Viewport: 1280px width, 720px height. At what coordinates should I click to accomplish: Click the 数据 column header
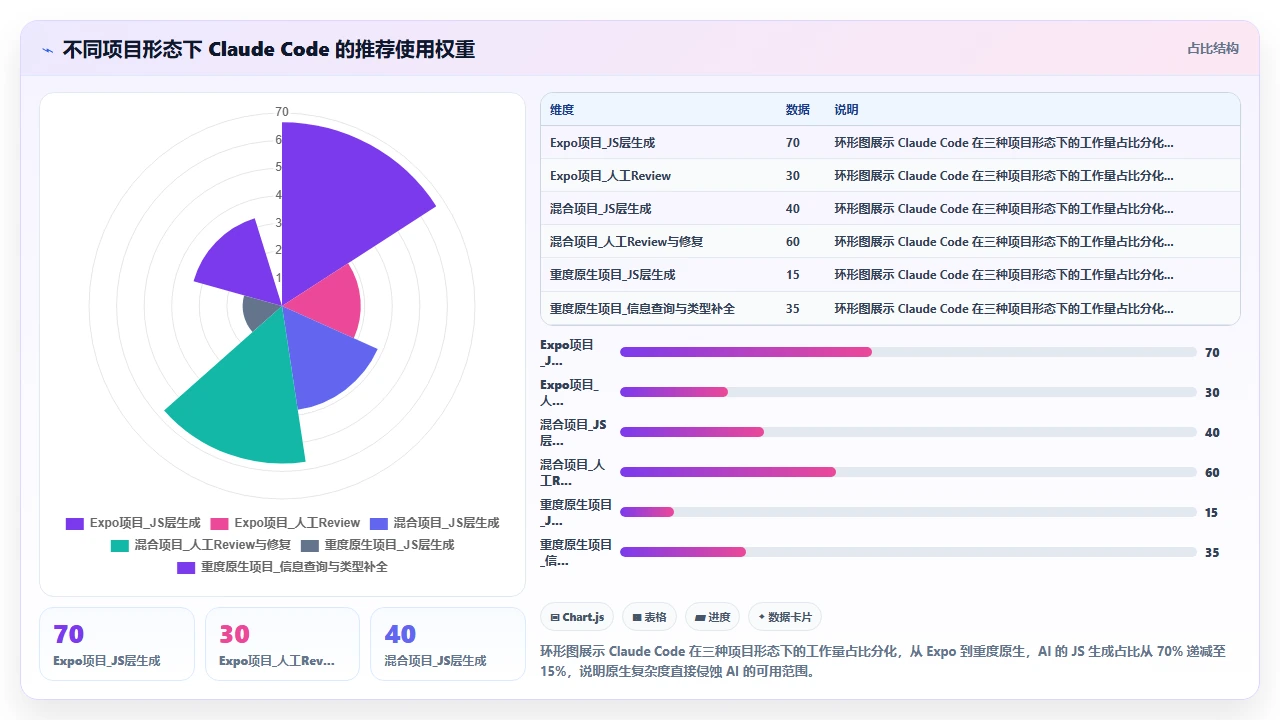798,110
